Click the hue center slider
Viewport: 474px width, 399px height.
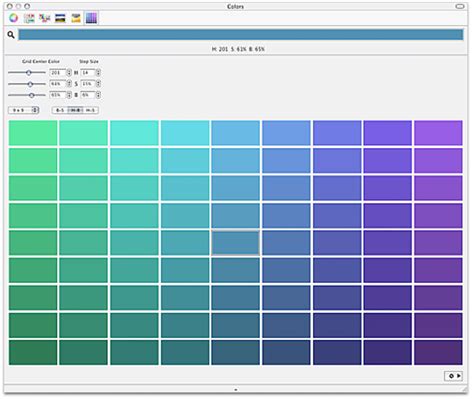27,72
